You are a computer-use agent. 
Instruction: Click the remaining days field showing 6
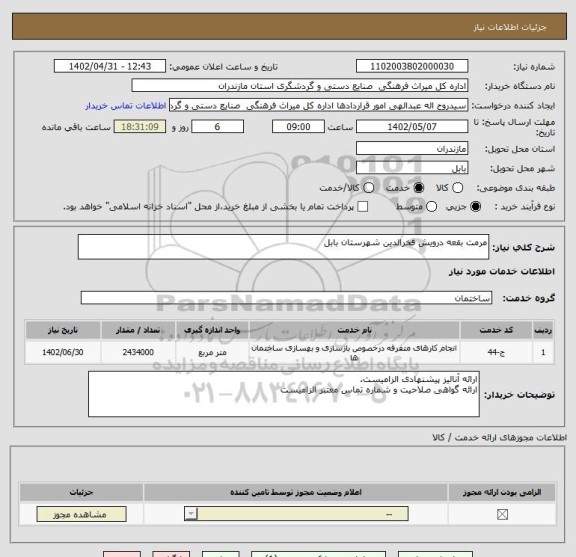(217, 127)
